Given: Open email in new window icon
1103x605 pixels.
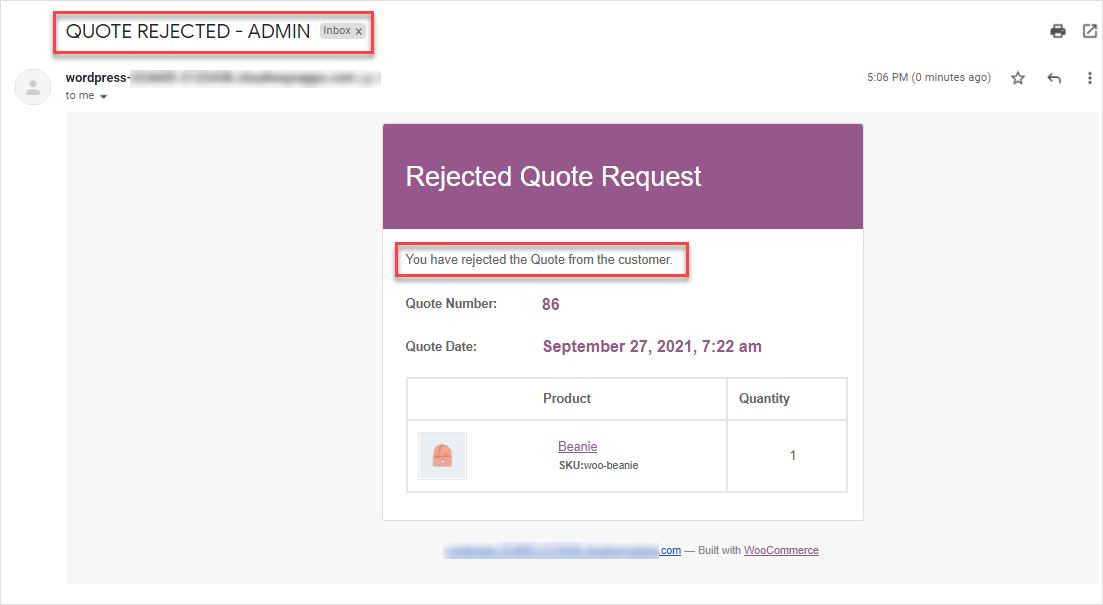Looking at the screenshot, I should pyautogui.click(x=1090, y=31).
